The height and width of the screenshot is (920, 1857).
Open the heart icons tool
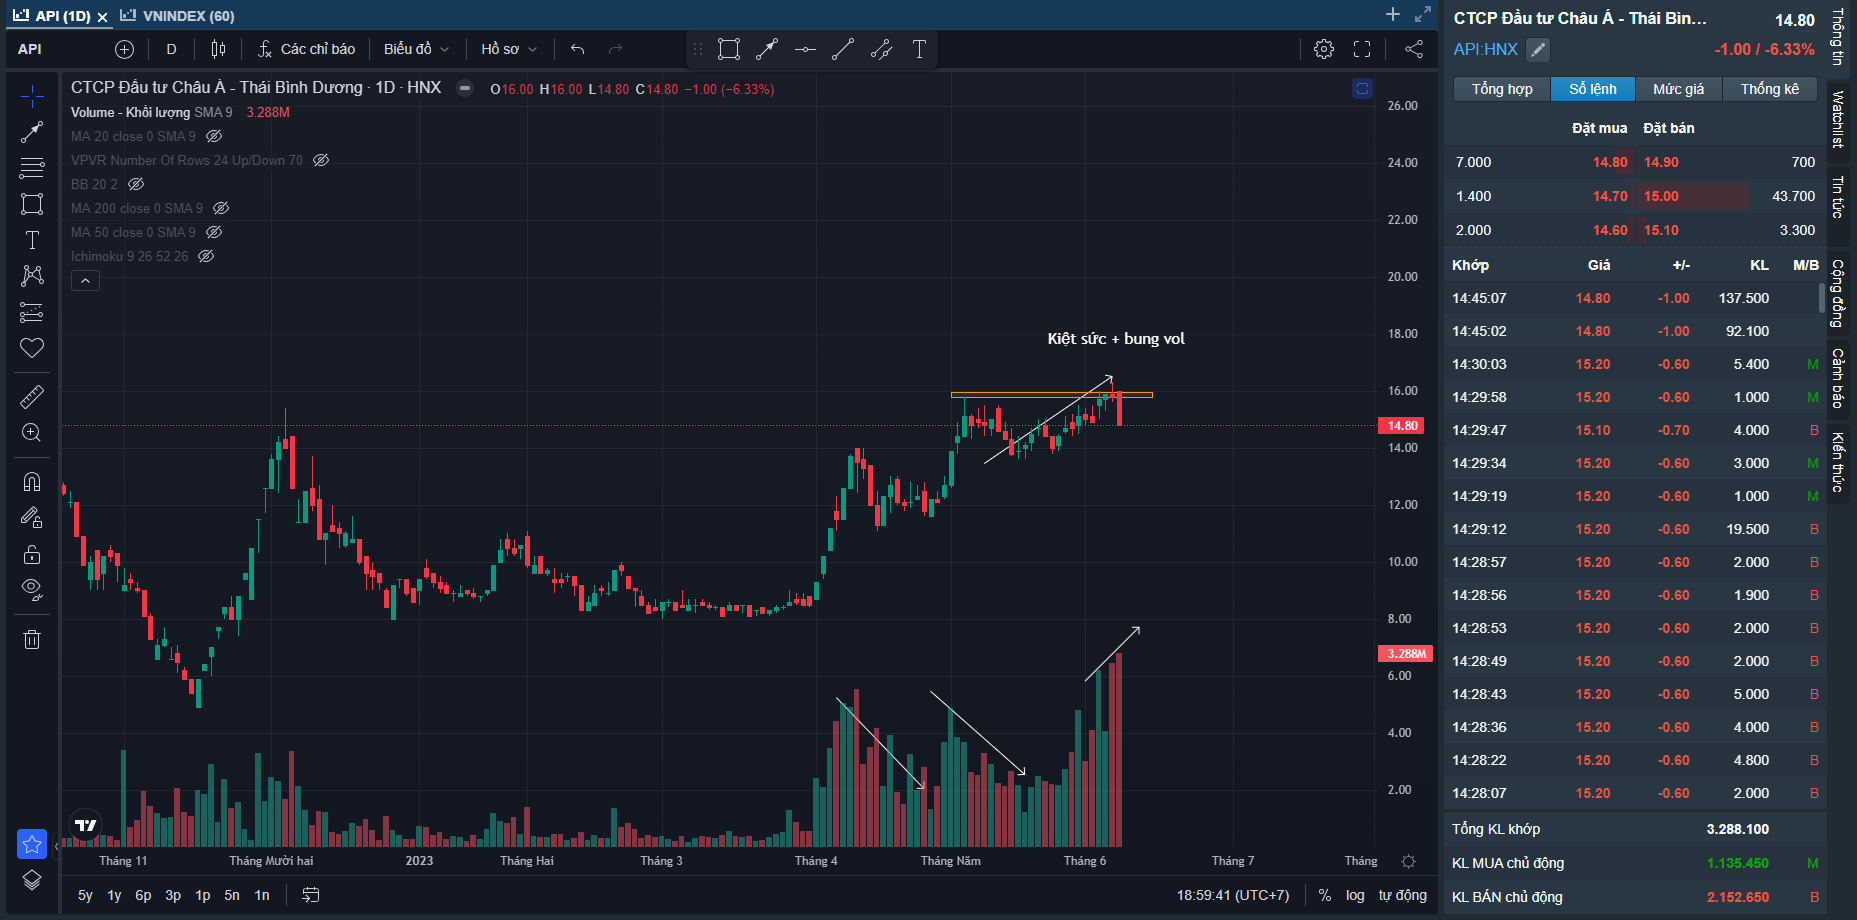coord(32,348)
